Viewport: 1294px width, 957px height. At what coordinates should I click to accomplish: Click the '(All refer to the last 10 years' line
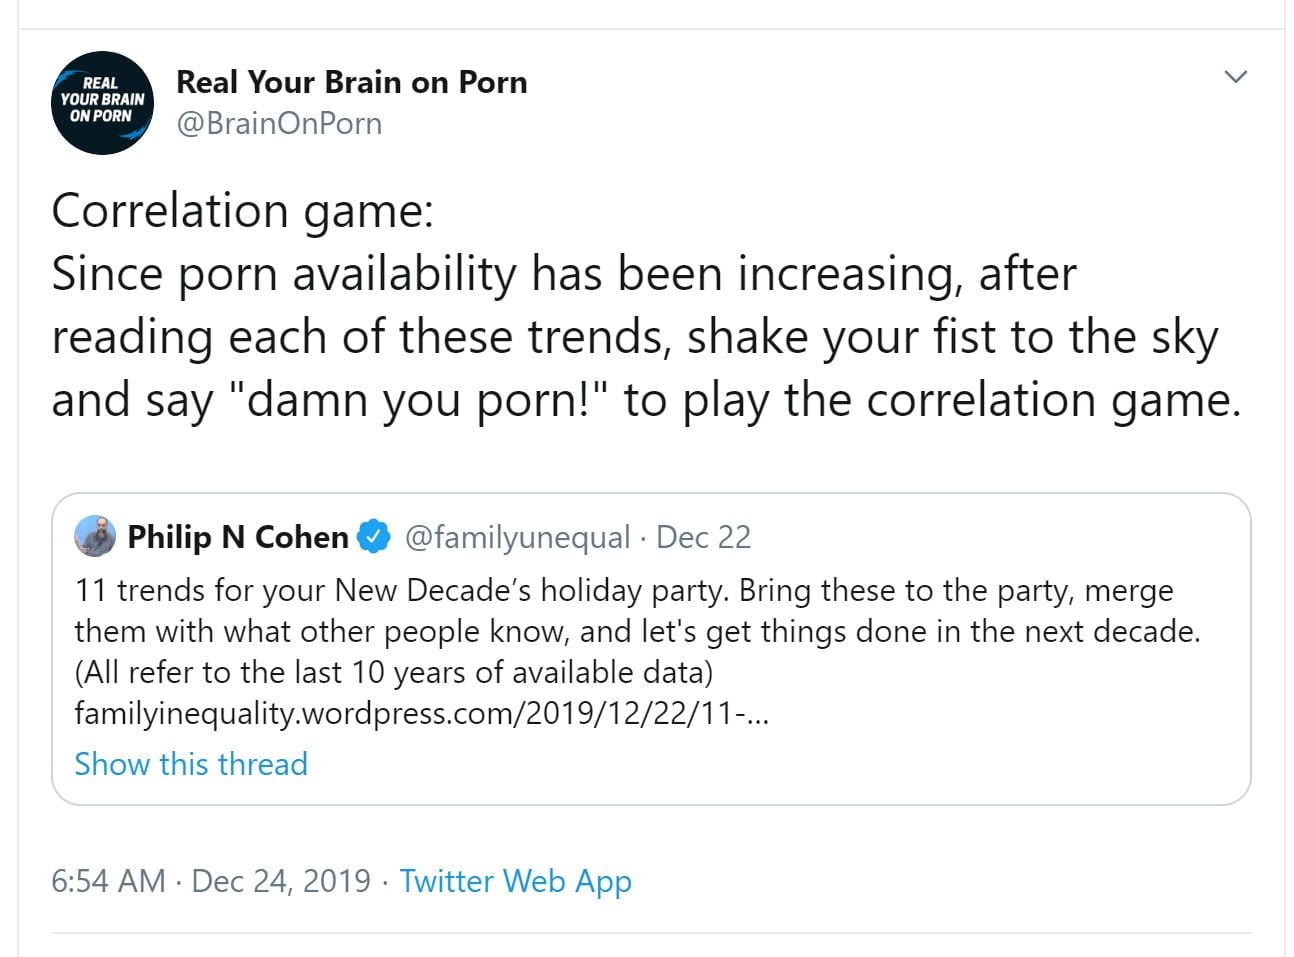coord(393,672)
